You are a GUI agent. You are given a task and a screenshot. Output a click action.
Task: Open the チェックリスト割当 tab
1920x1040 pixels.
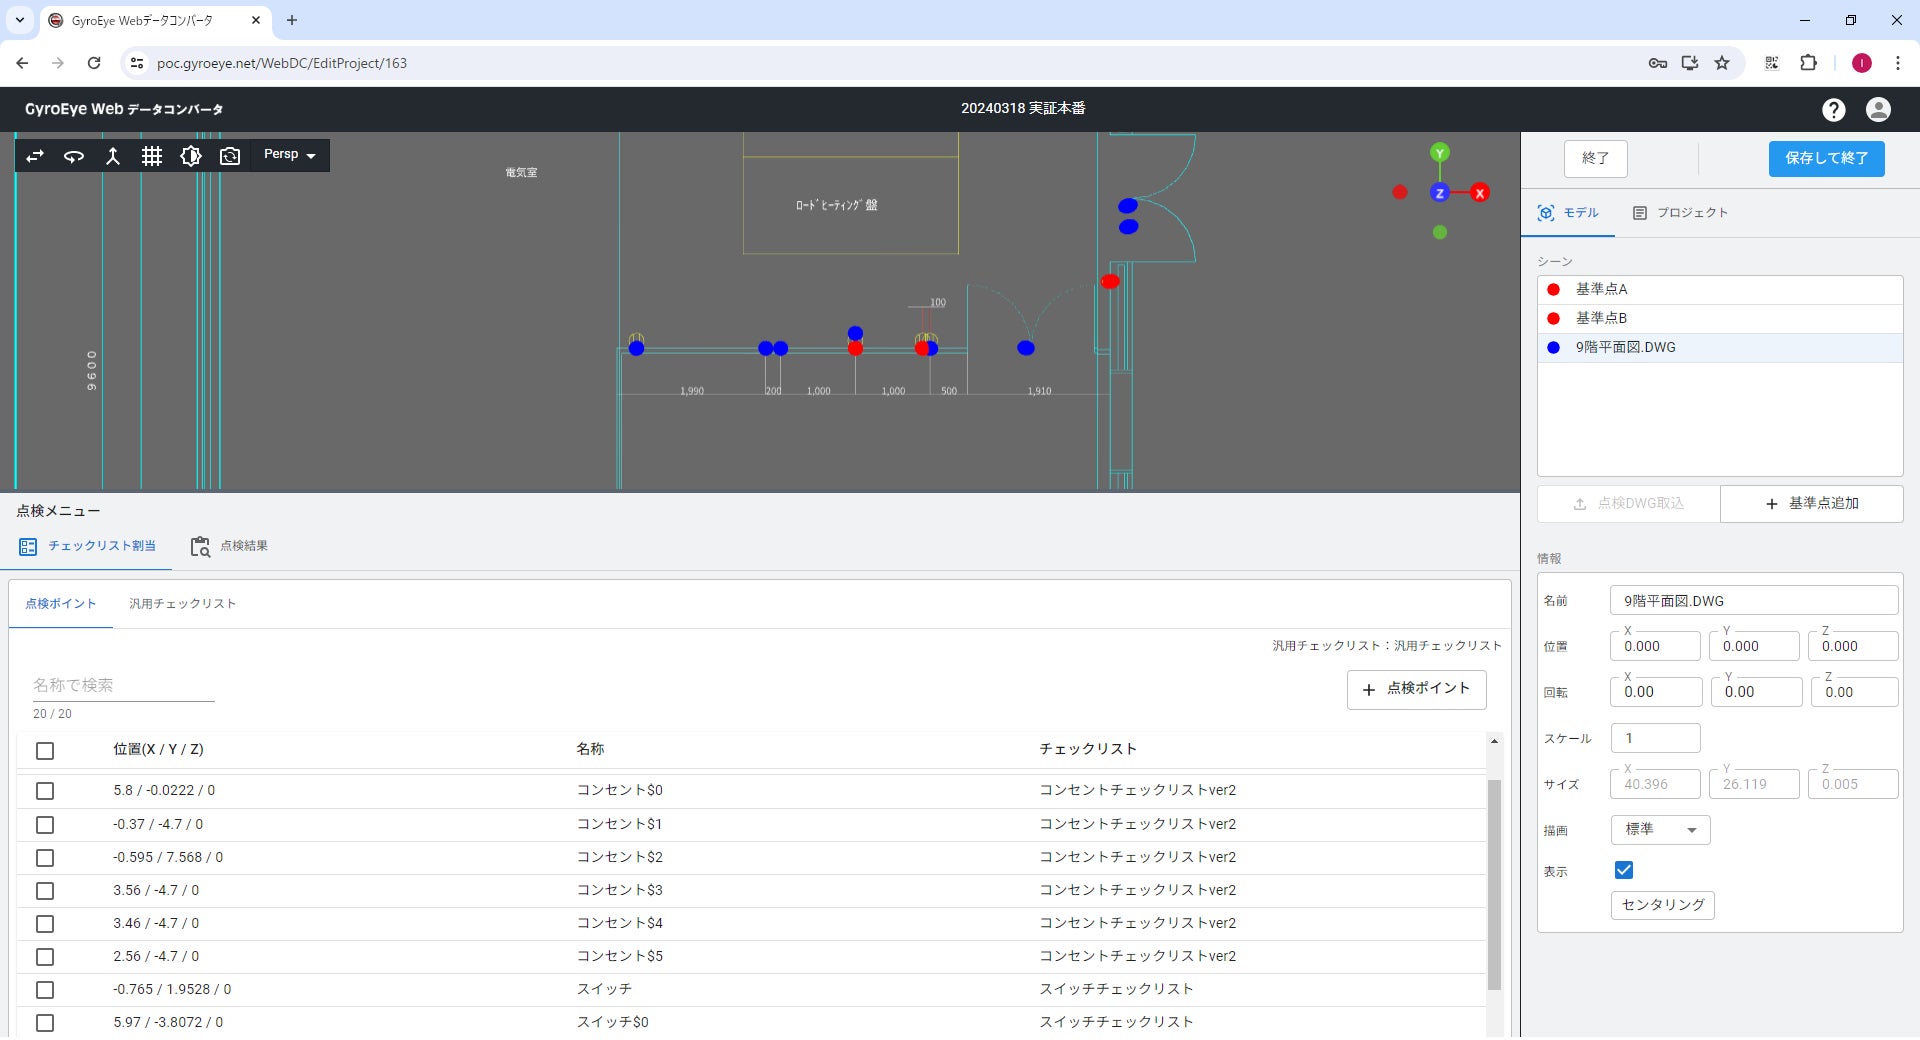[88, 547]
